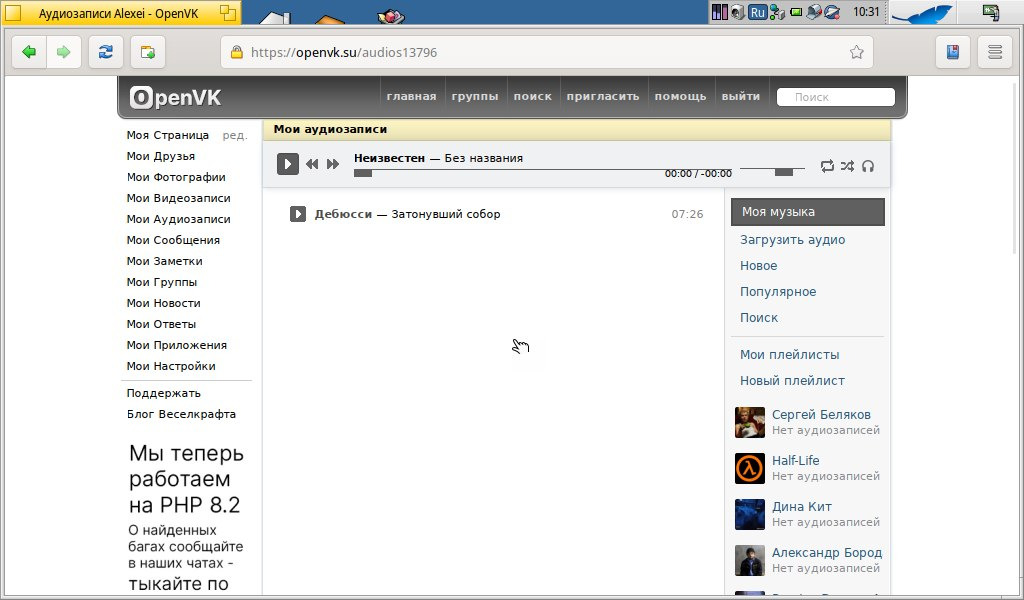Log out via the выйти link

[x=741, y=96]
